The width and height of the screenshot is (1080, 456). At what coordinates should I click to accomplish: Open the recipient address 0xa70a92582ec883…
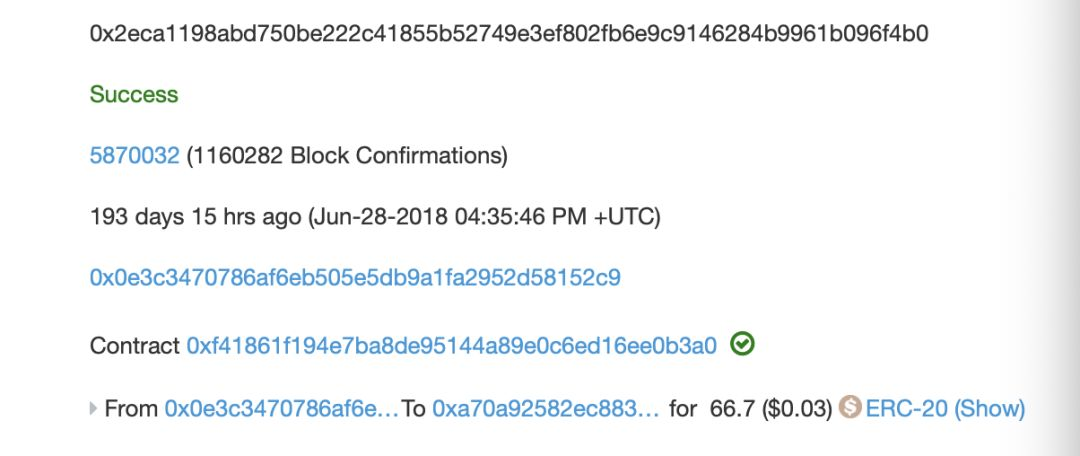tap(546, 409)
